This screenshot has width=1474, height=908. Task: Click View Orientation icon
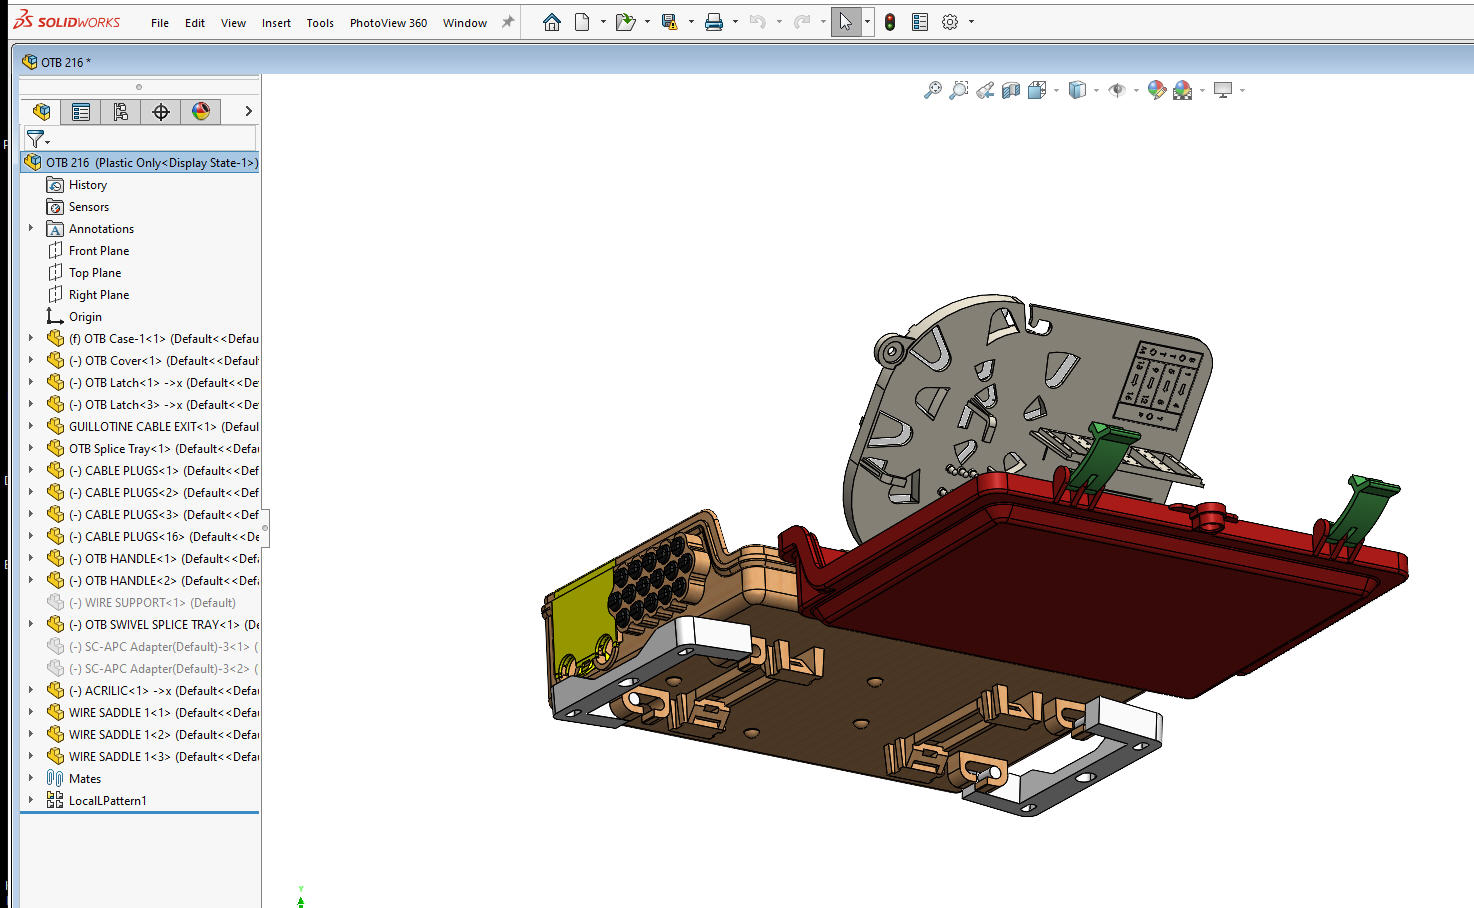tap(1037, 90)
